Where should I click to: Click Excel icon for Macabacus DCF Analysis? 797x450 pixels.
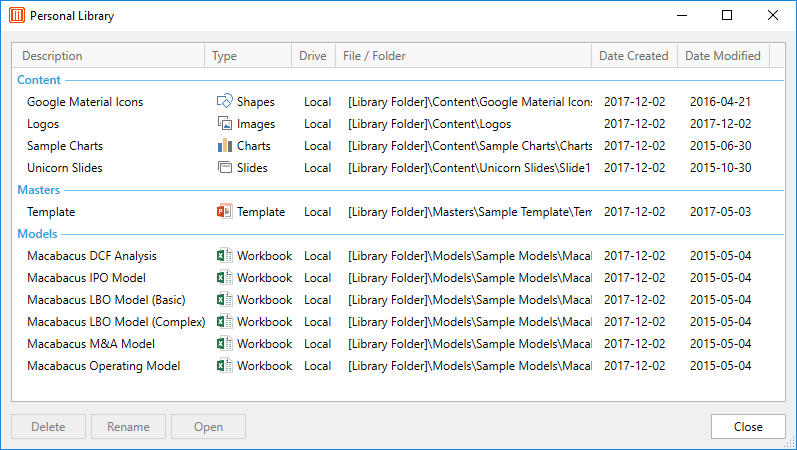(x=225, y=256)
